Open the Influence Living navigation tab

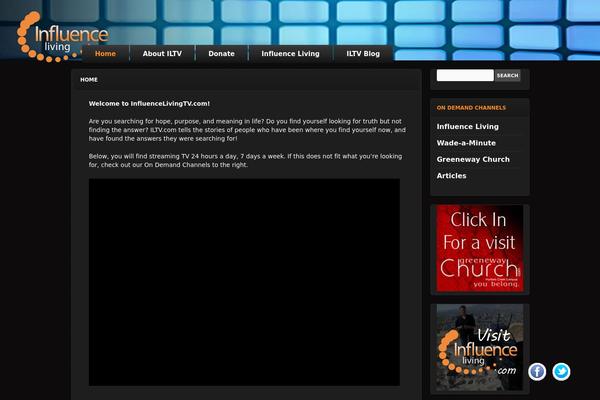(290, 54)
